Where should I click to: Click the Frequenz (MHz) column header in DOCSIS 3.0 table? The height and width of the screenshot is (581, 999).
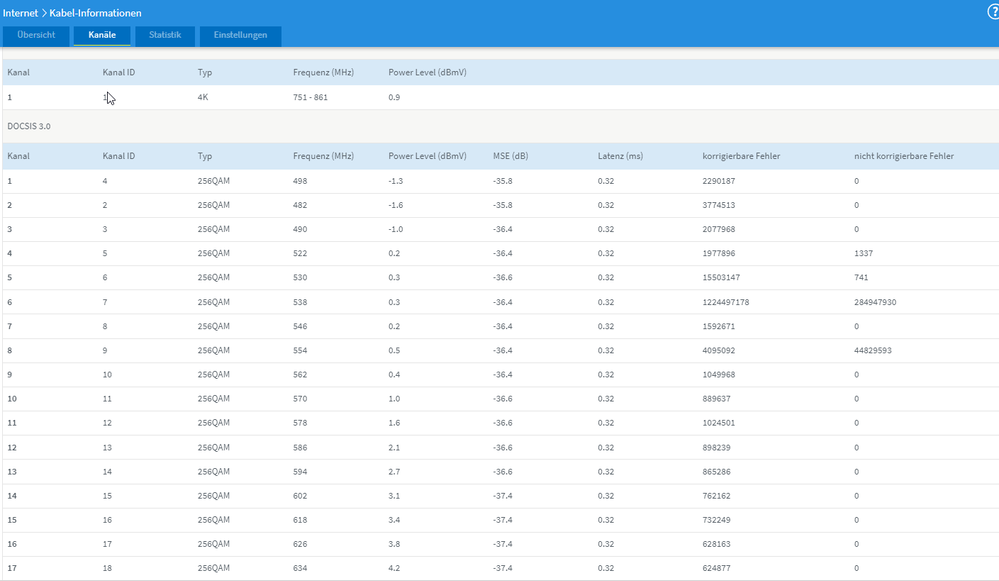coord(323,156)
